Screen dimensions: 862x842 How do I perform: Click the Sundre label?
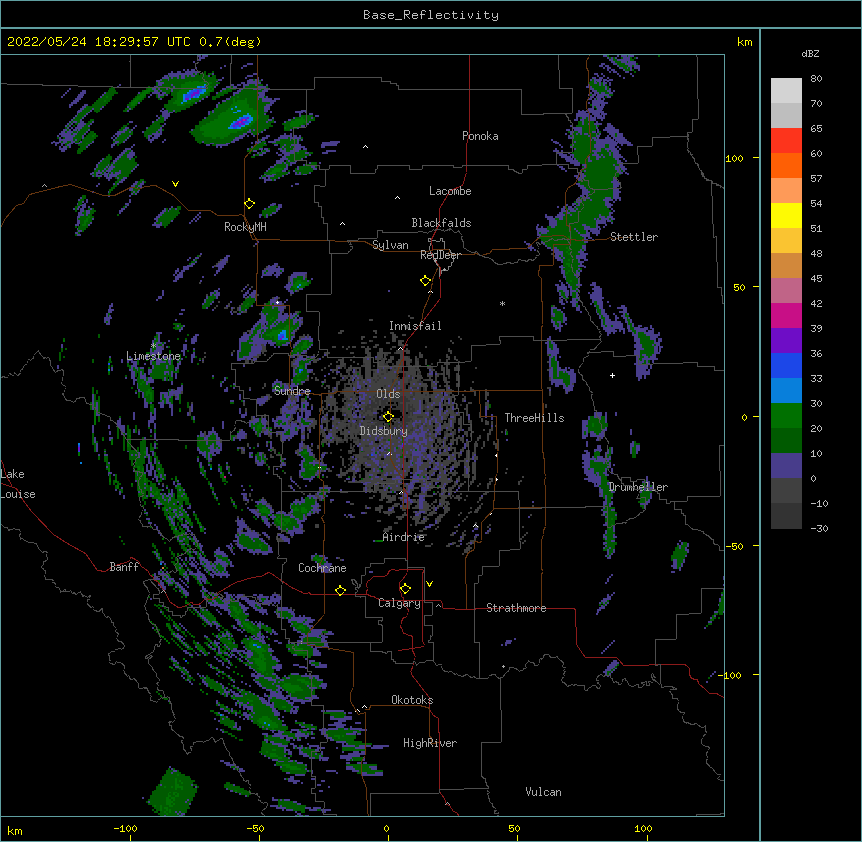pyautogui.click(x=292, y=391)
